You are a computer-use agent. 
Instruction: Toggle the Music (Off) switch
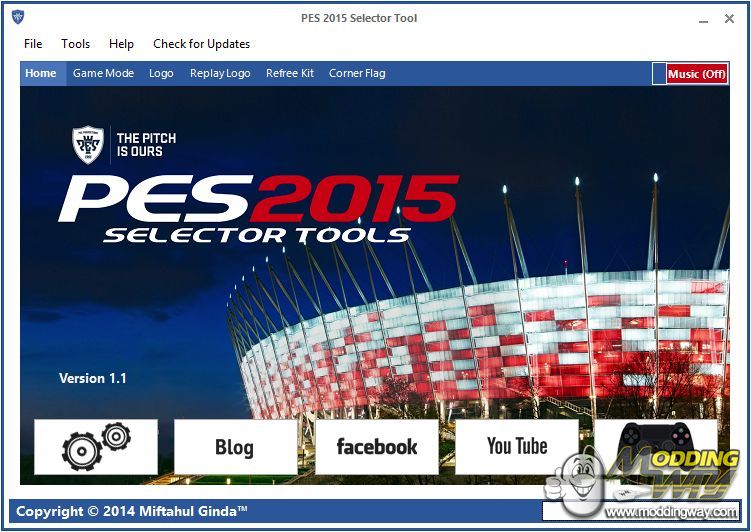pyautogui.click(x=690, y=74)
